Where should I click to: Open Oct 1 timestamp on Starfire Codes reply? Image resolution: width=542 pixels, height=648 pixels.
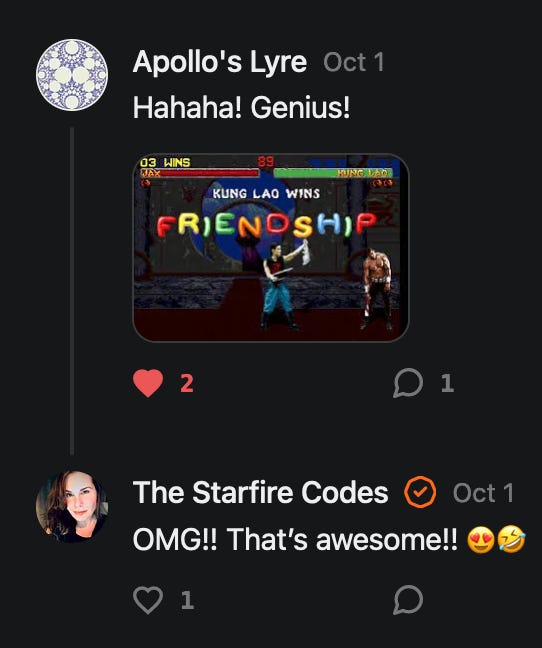(483, 493)
